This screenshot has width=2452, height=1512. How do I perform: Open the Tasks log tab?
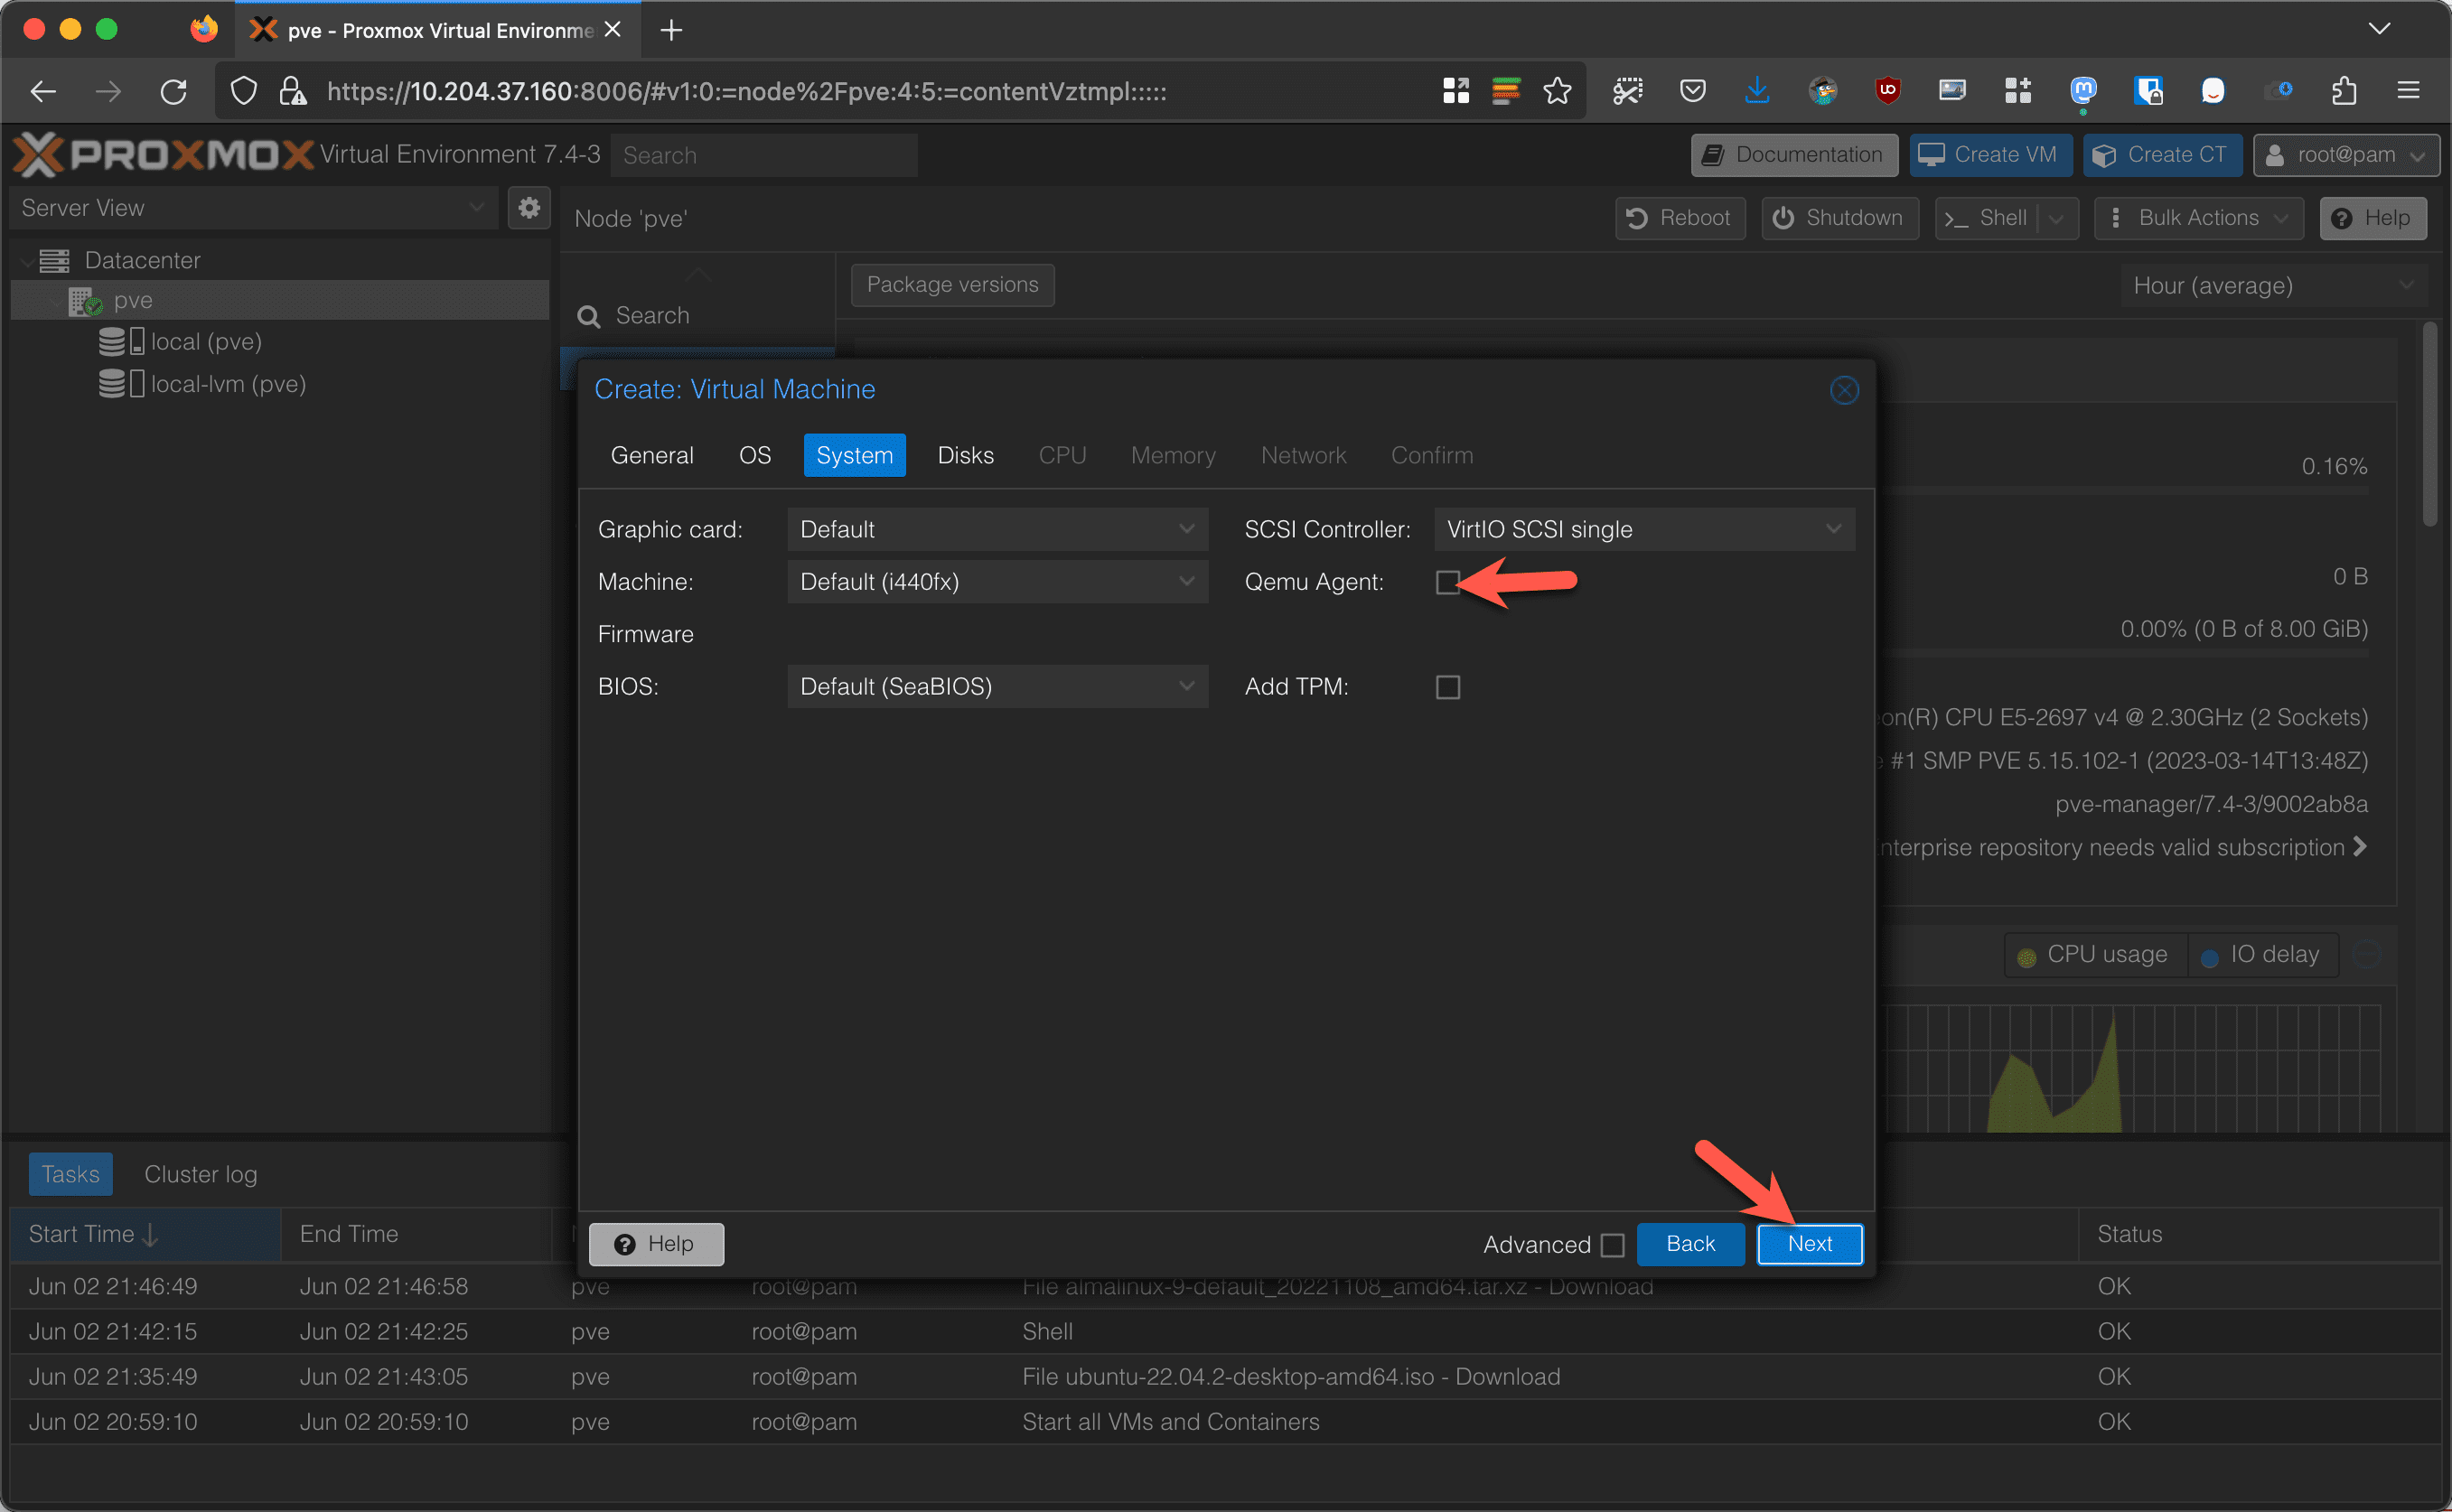(70, 1174)
